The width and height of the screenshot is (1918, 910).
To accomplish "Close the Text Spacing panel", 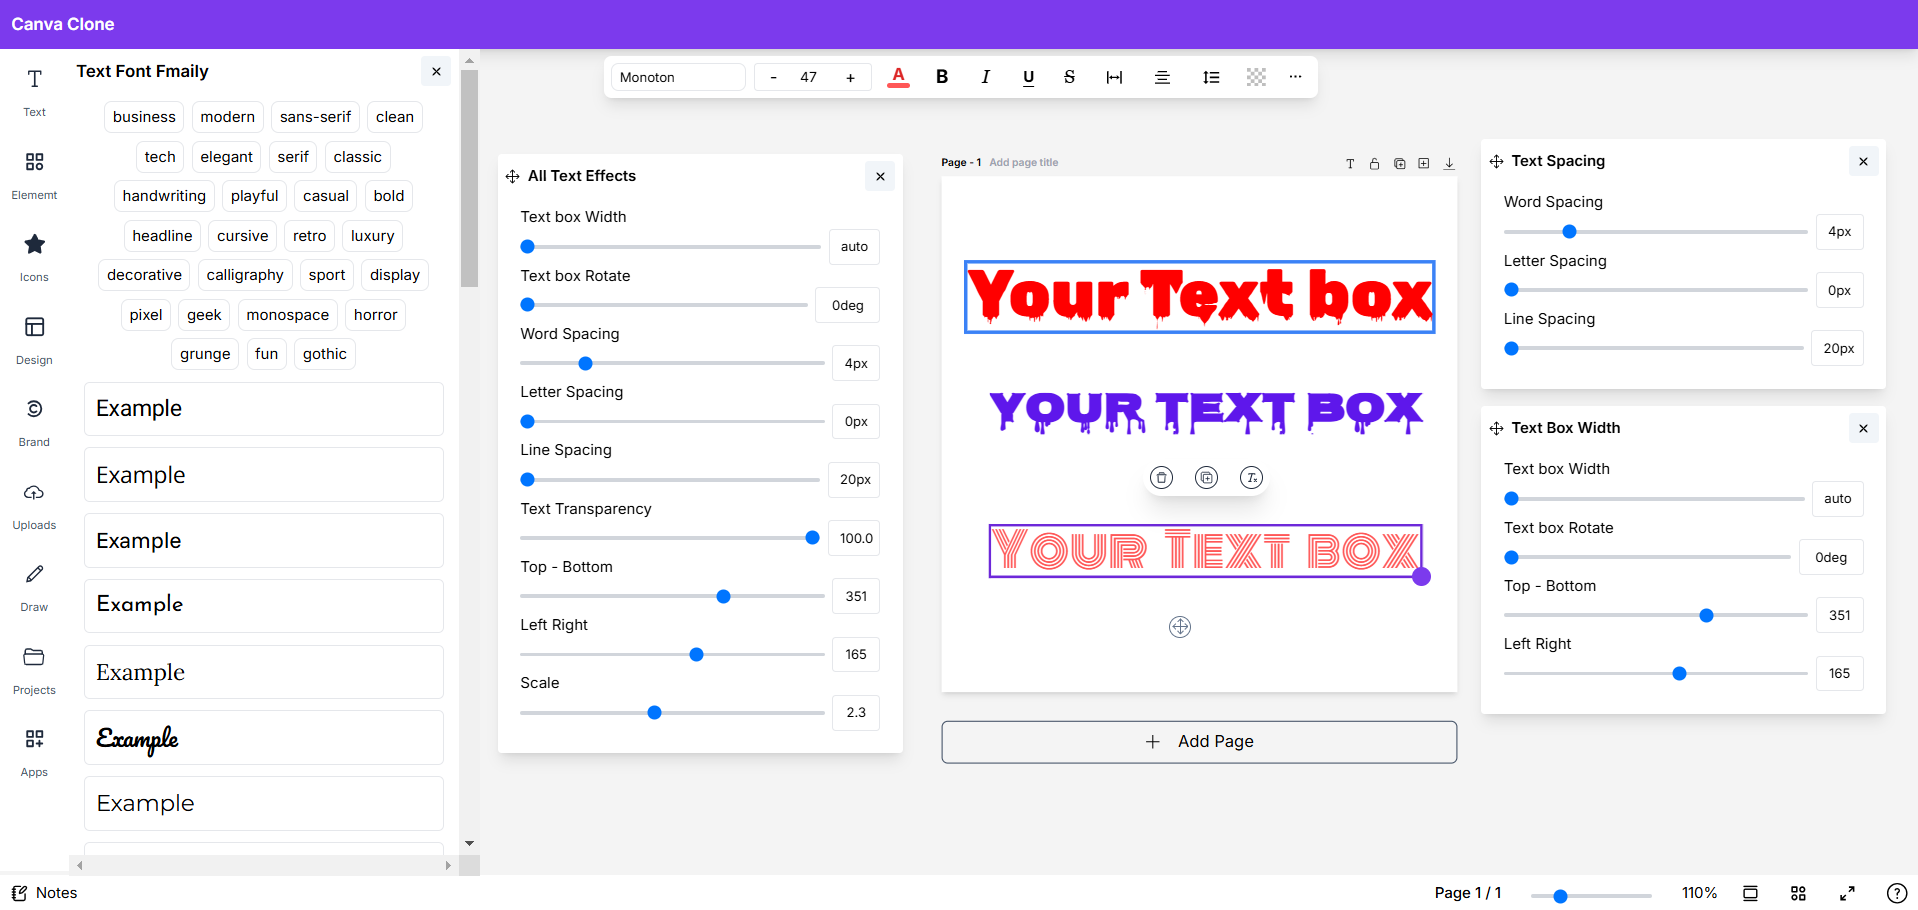I will [1862, 162].
